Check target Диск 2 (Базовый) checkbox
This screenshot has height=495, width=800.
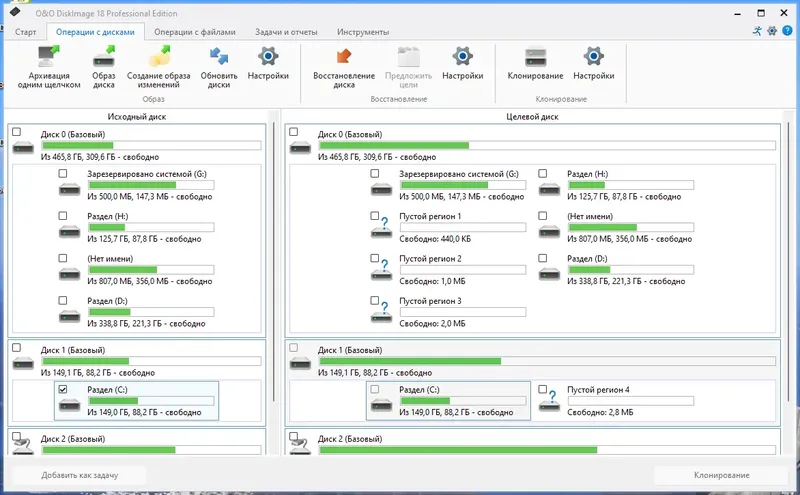point(293,436)
